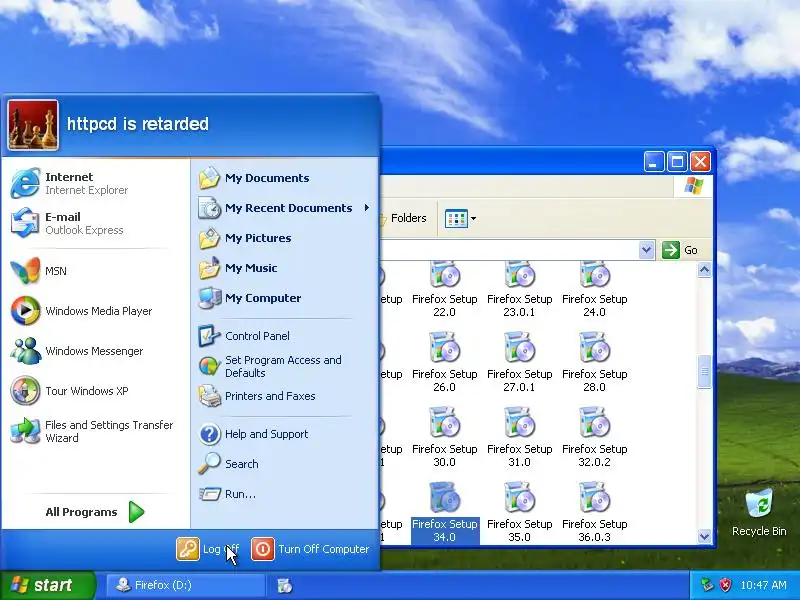Click scrollbar up arrow in Explorer window
The image size is (800, 600).
click(x=704, y=270)
